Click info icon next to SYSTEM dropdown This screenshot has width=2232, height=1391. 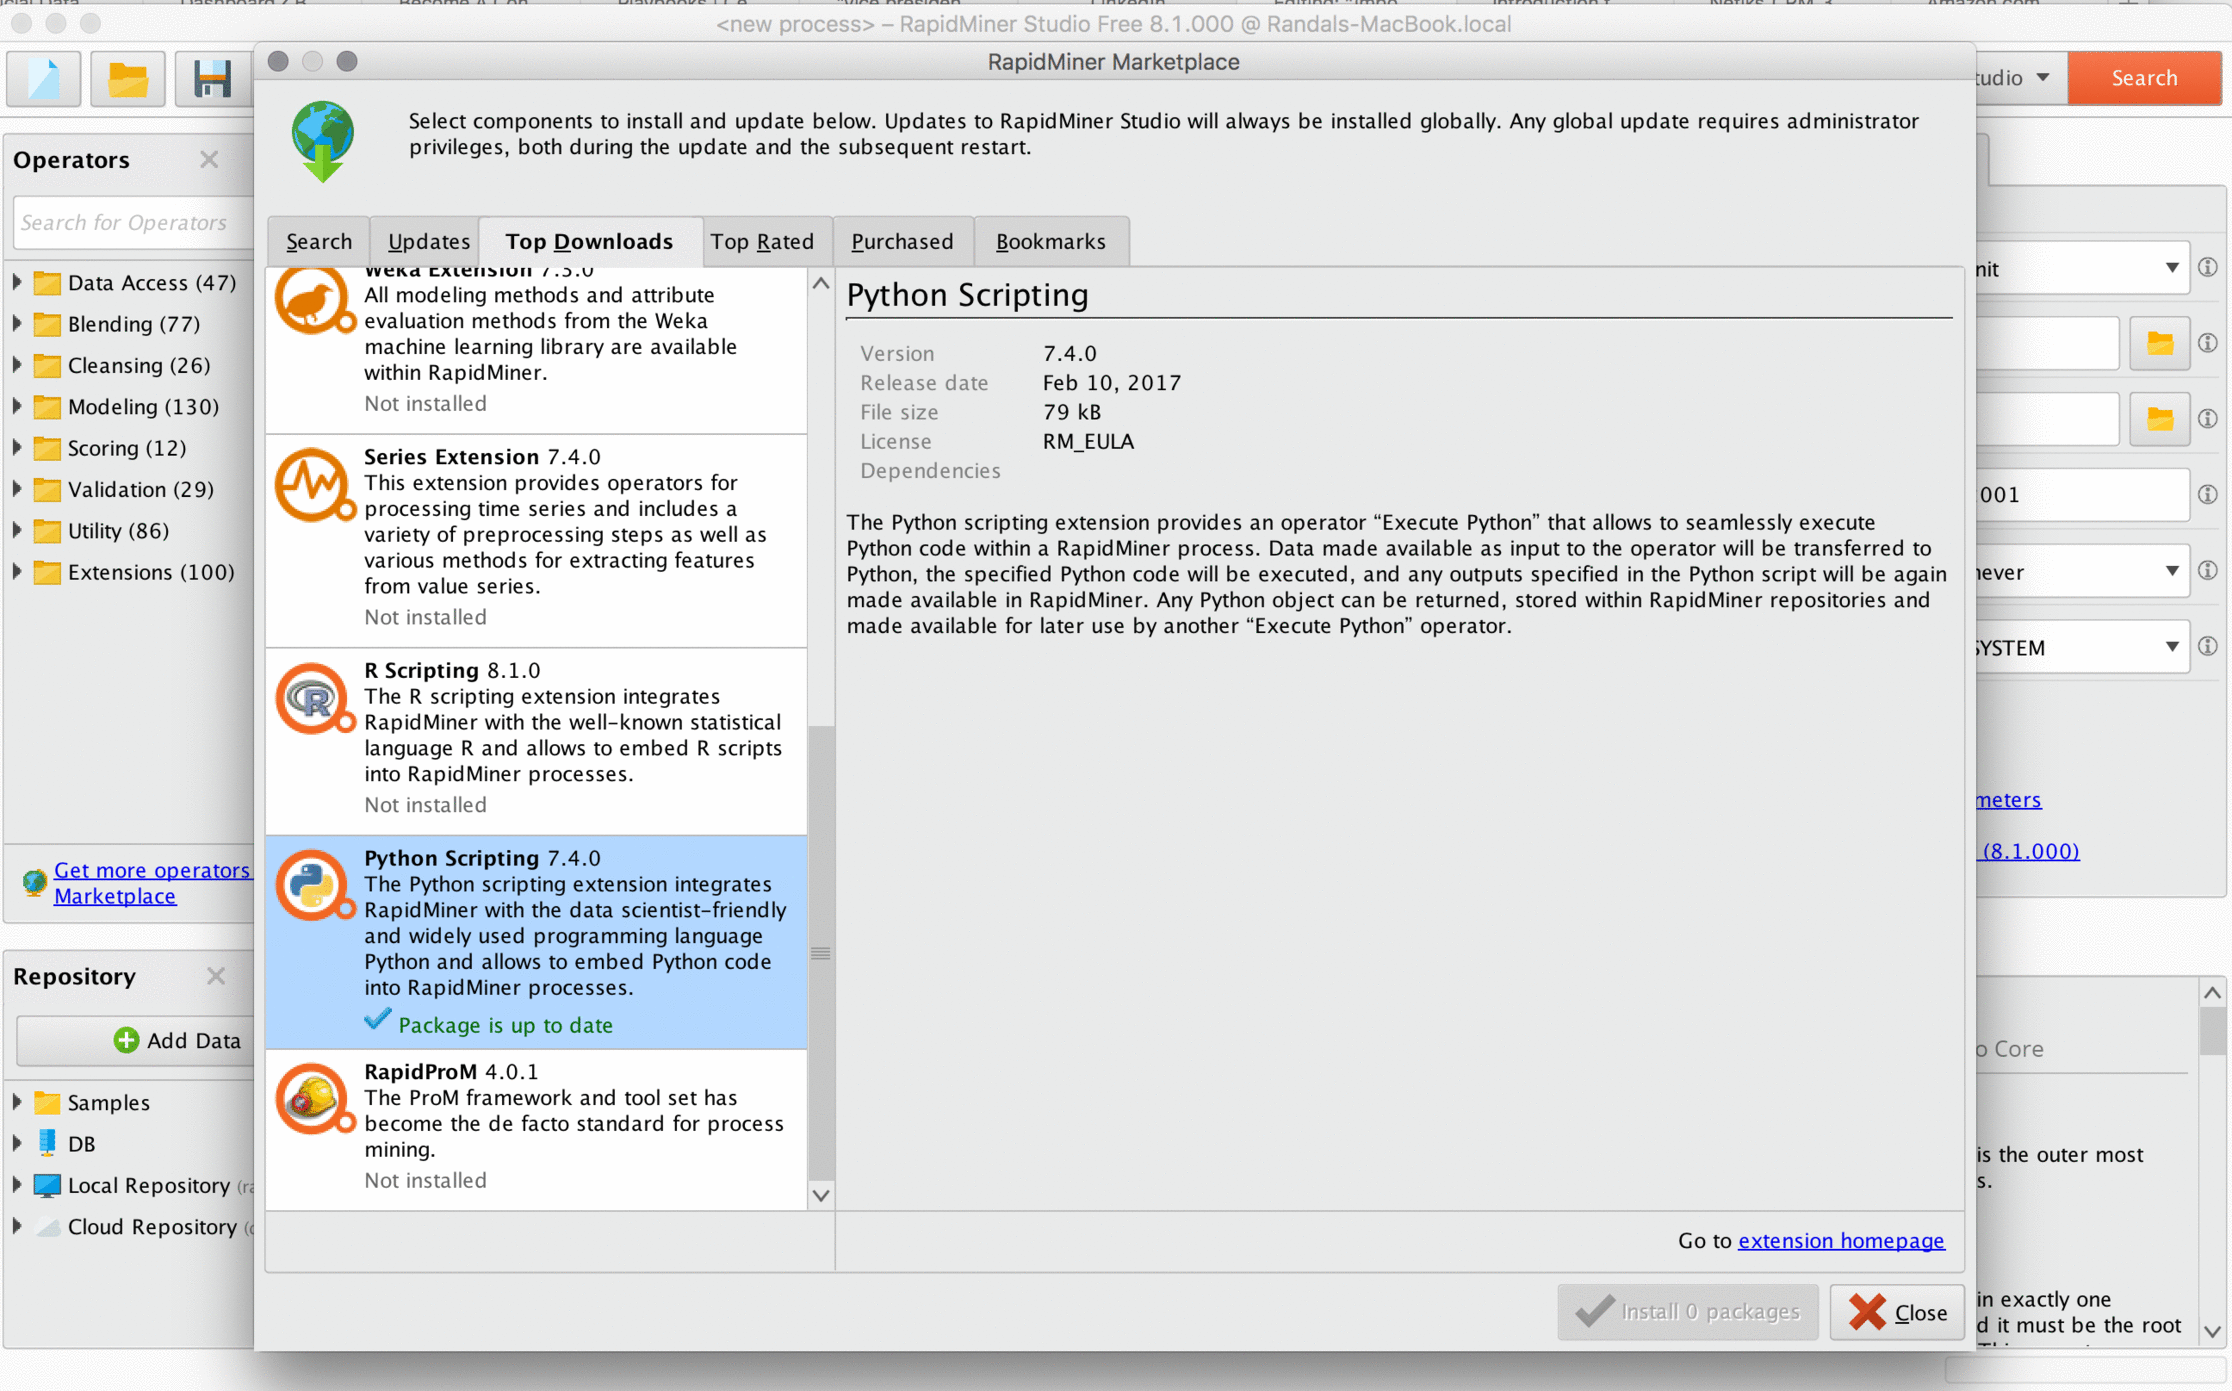(x=2208, y=646)
